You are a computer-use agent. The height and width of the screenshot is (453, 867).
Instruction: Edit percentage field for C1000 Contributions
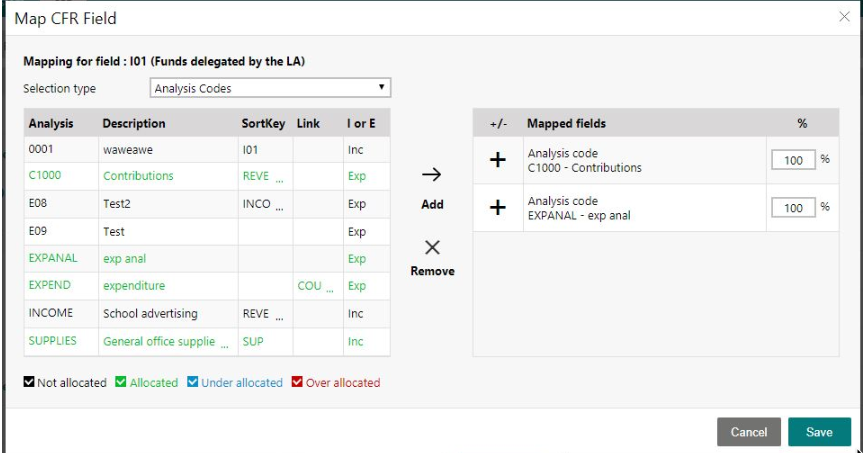[793, 160]
